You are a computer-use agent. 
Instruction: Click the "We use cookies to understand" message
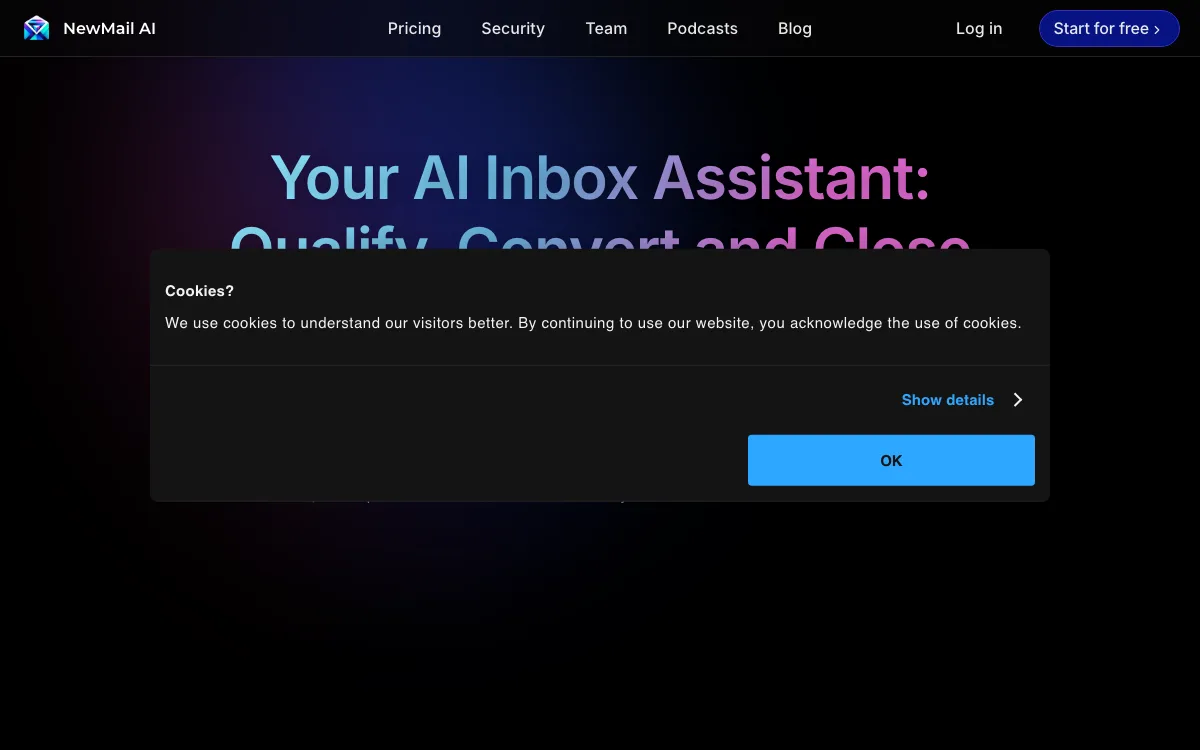[593, 323]
